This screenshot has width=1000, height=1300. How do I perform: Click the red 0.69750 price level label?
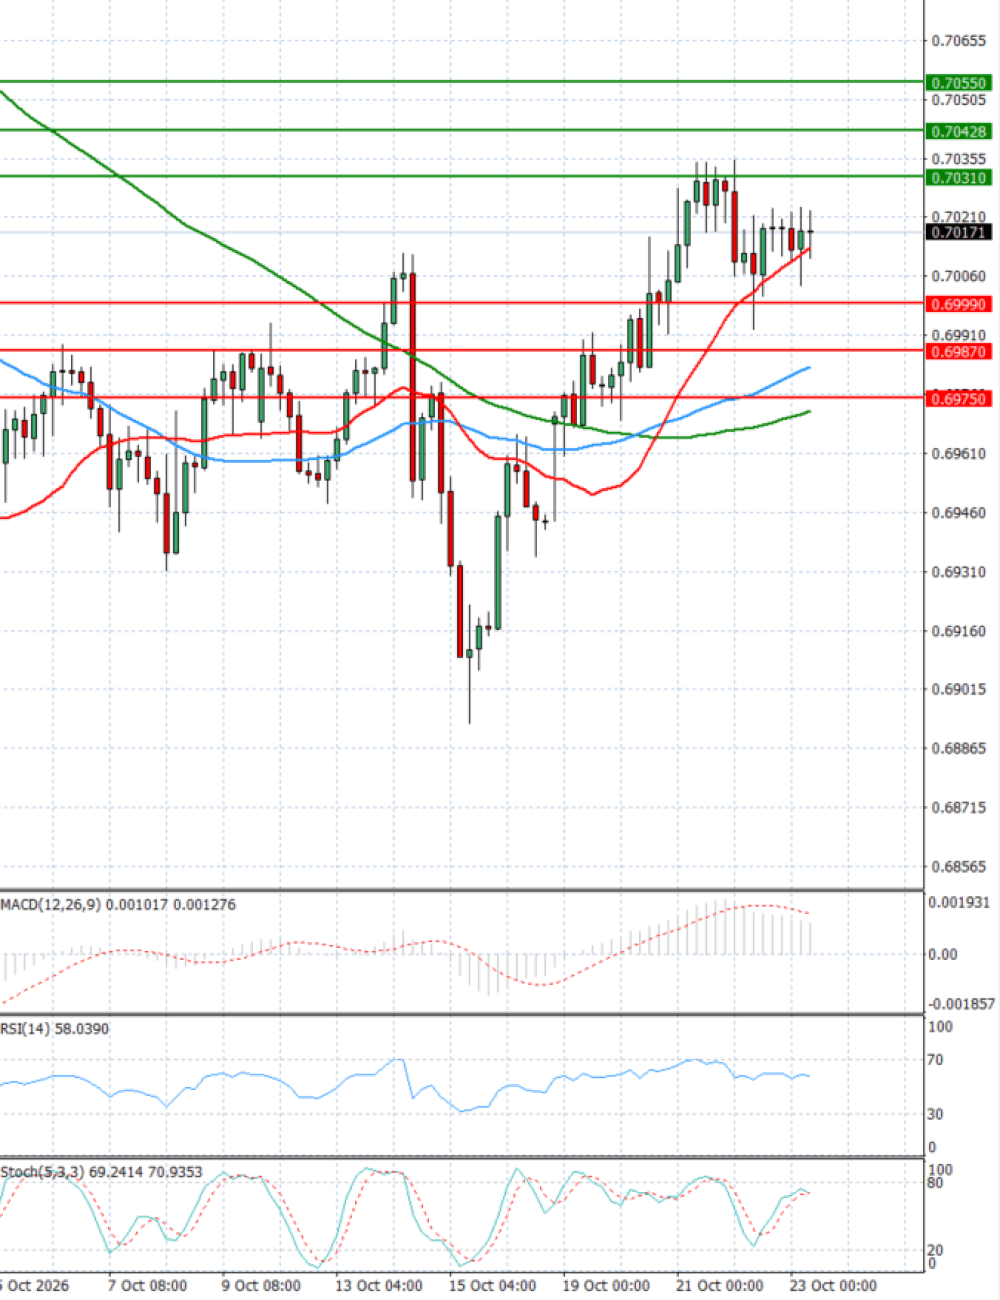[958, 398]
